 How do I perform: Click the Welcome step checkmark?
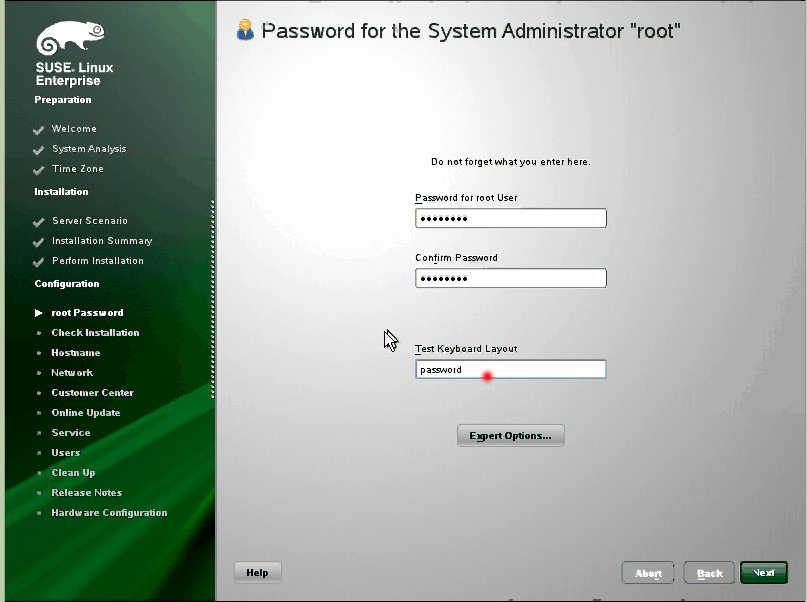38,130
